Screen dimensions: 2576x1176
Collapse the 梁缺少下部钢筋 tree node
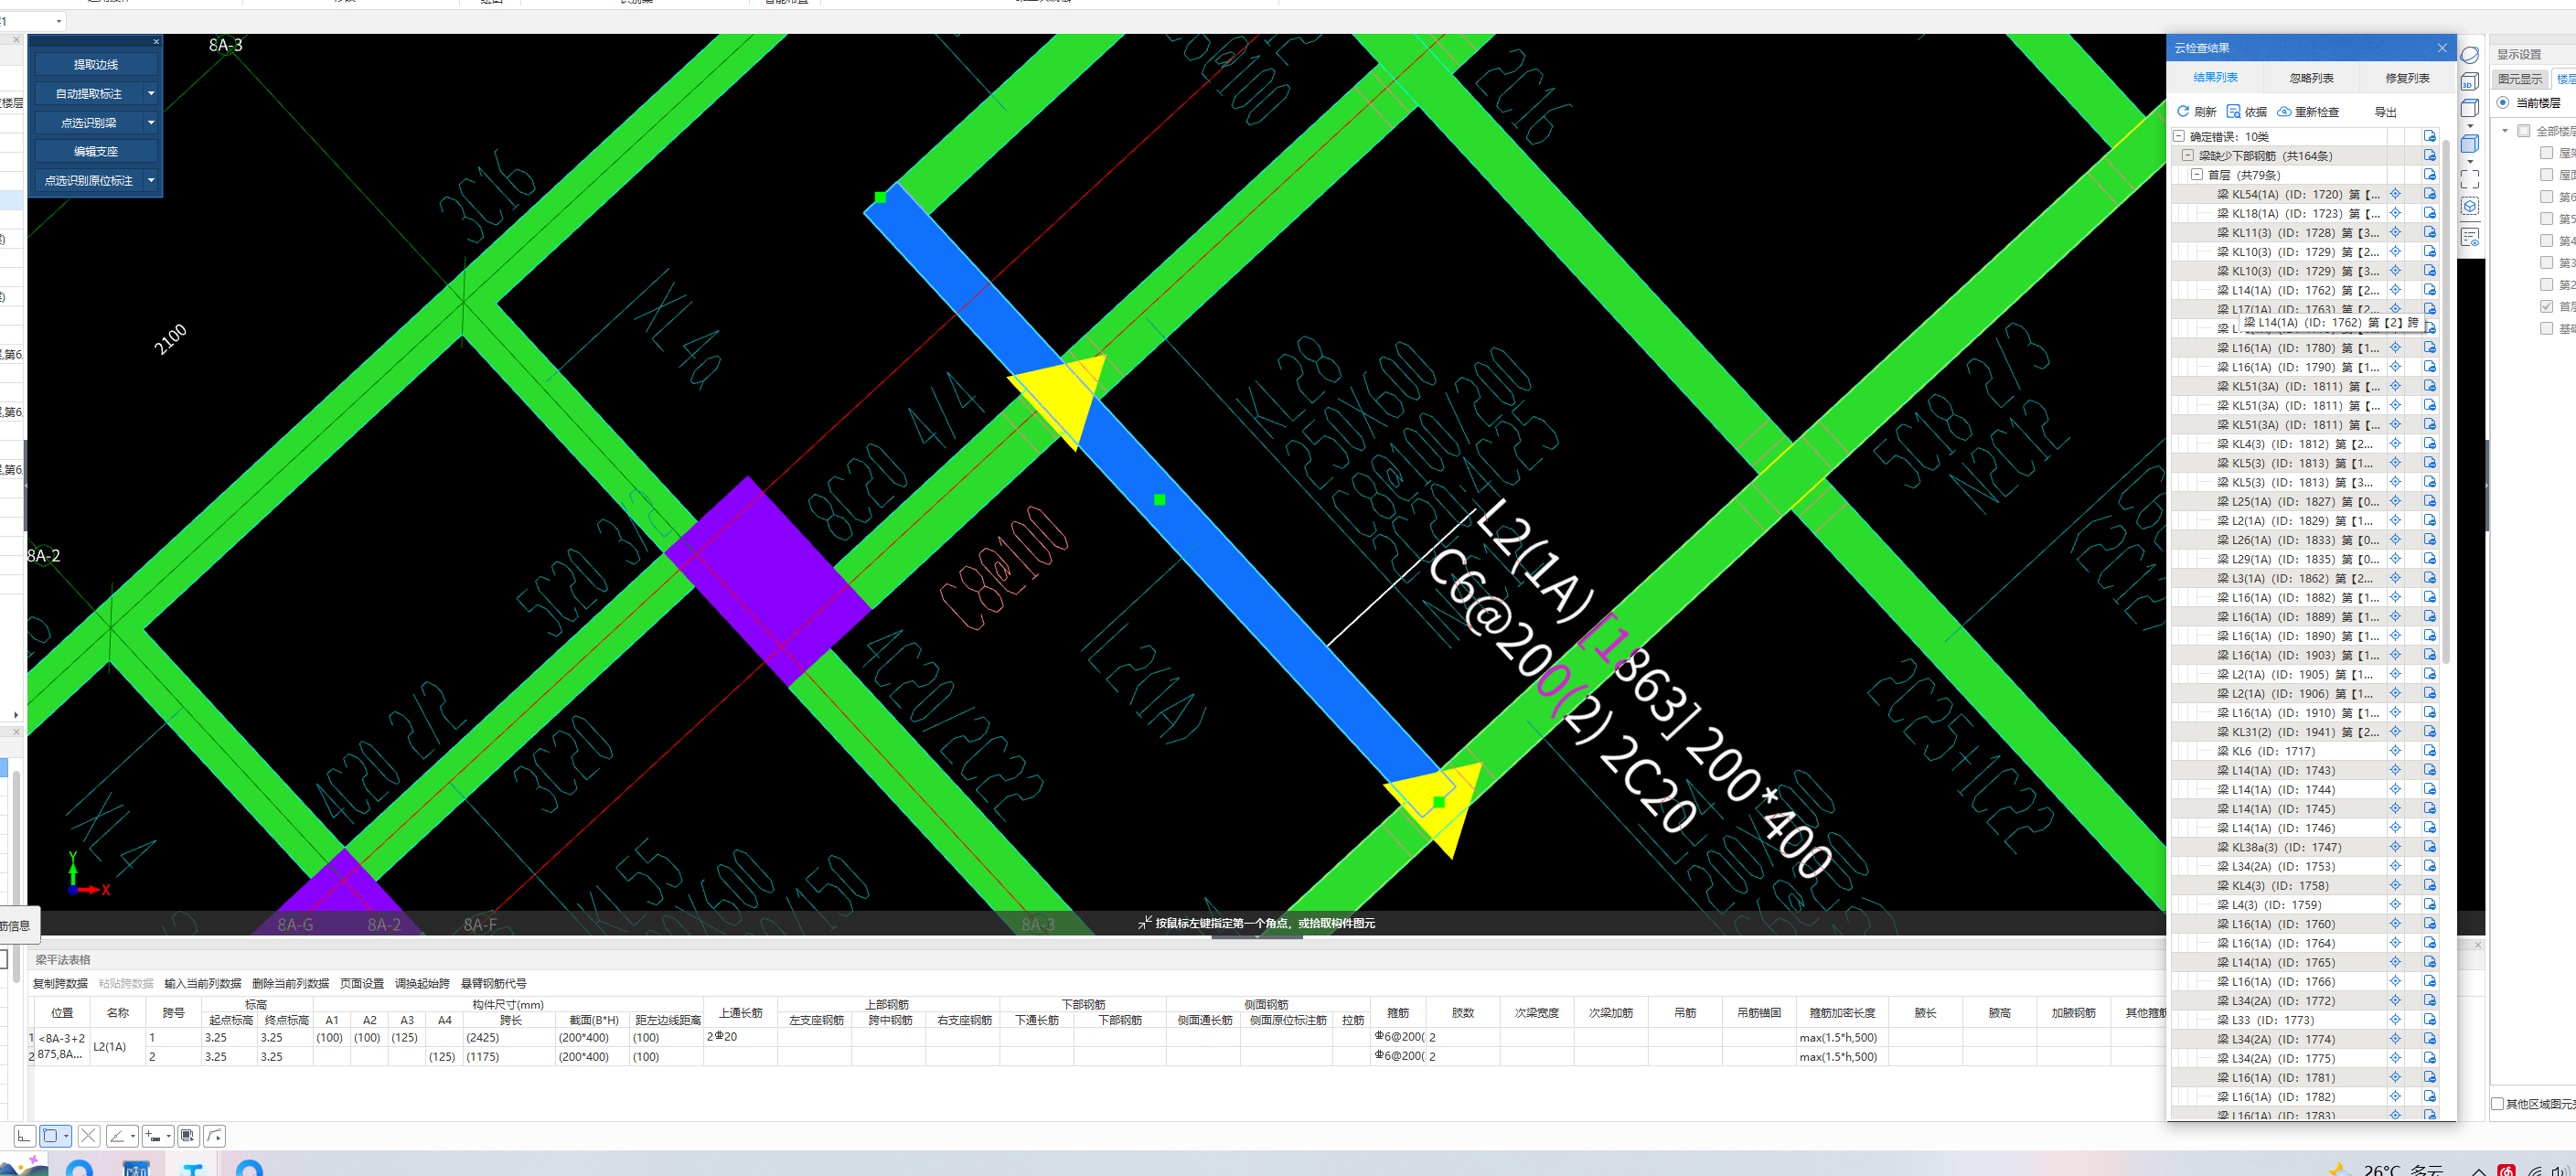tap(2187, 156)
